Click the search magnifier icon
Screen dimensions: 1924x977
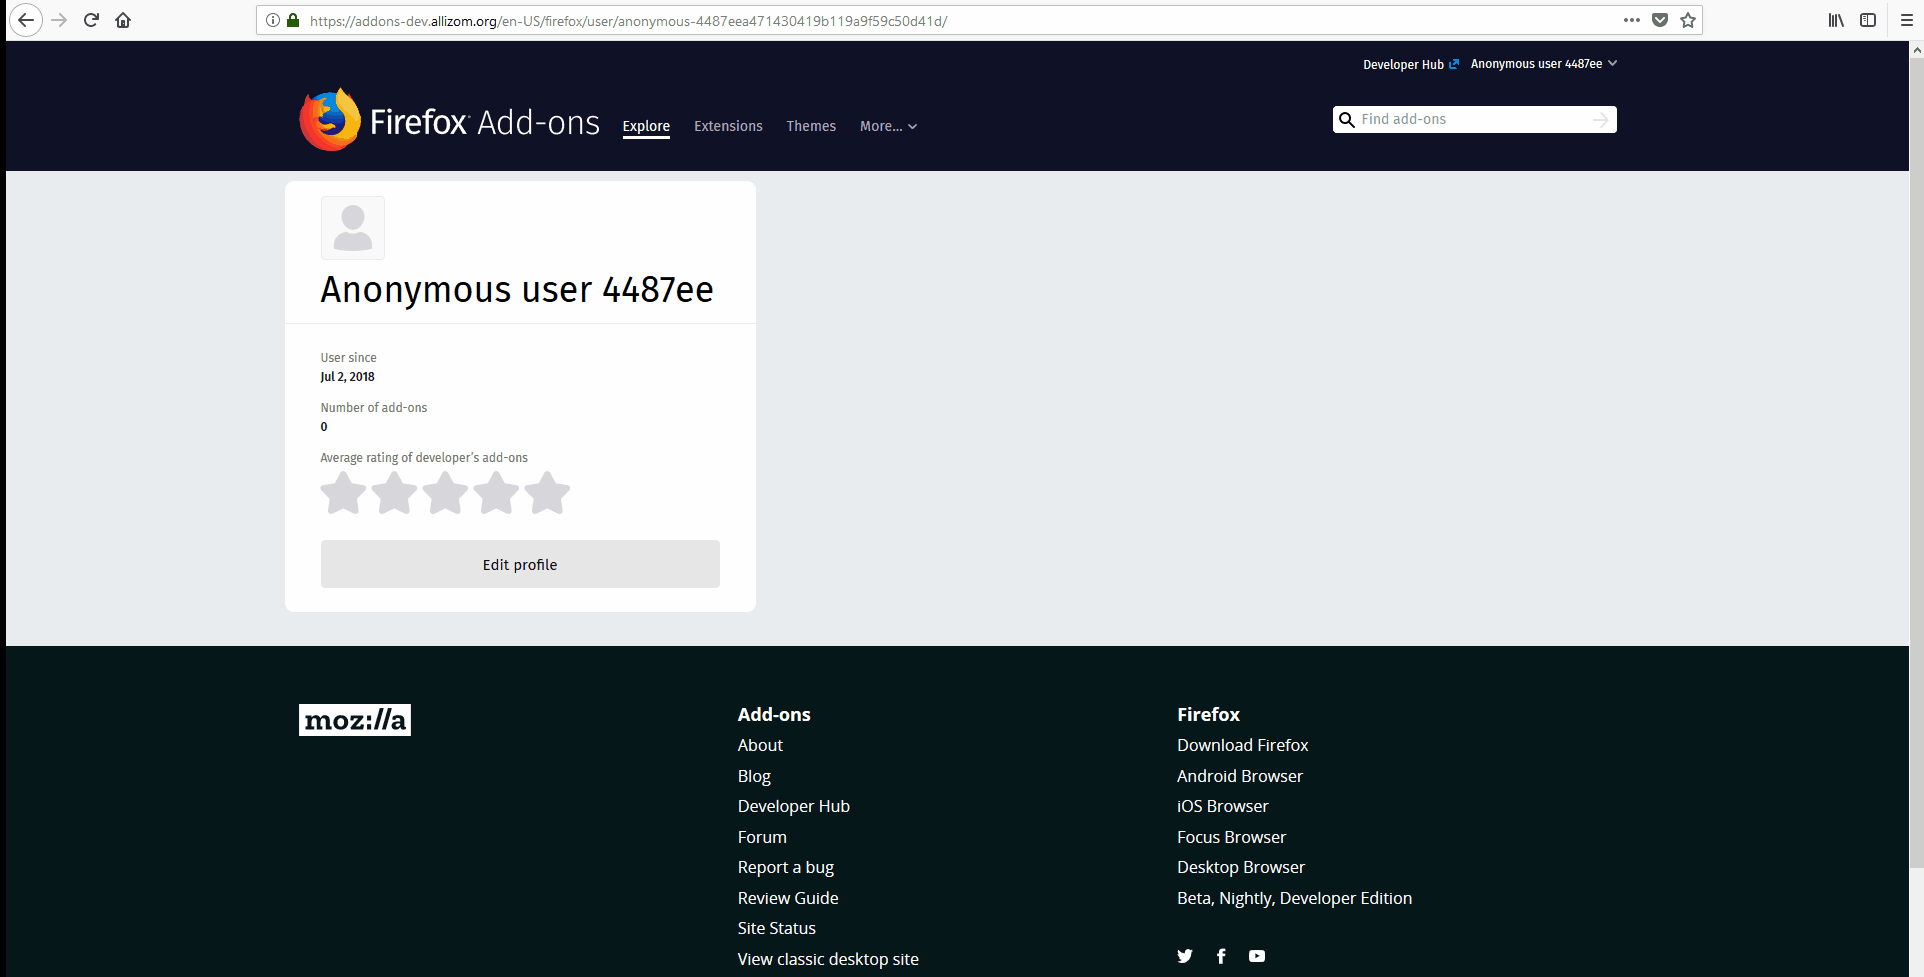tap(1347, 120)
